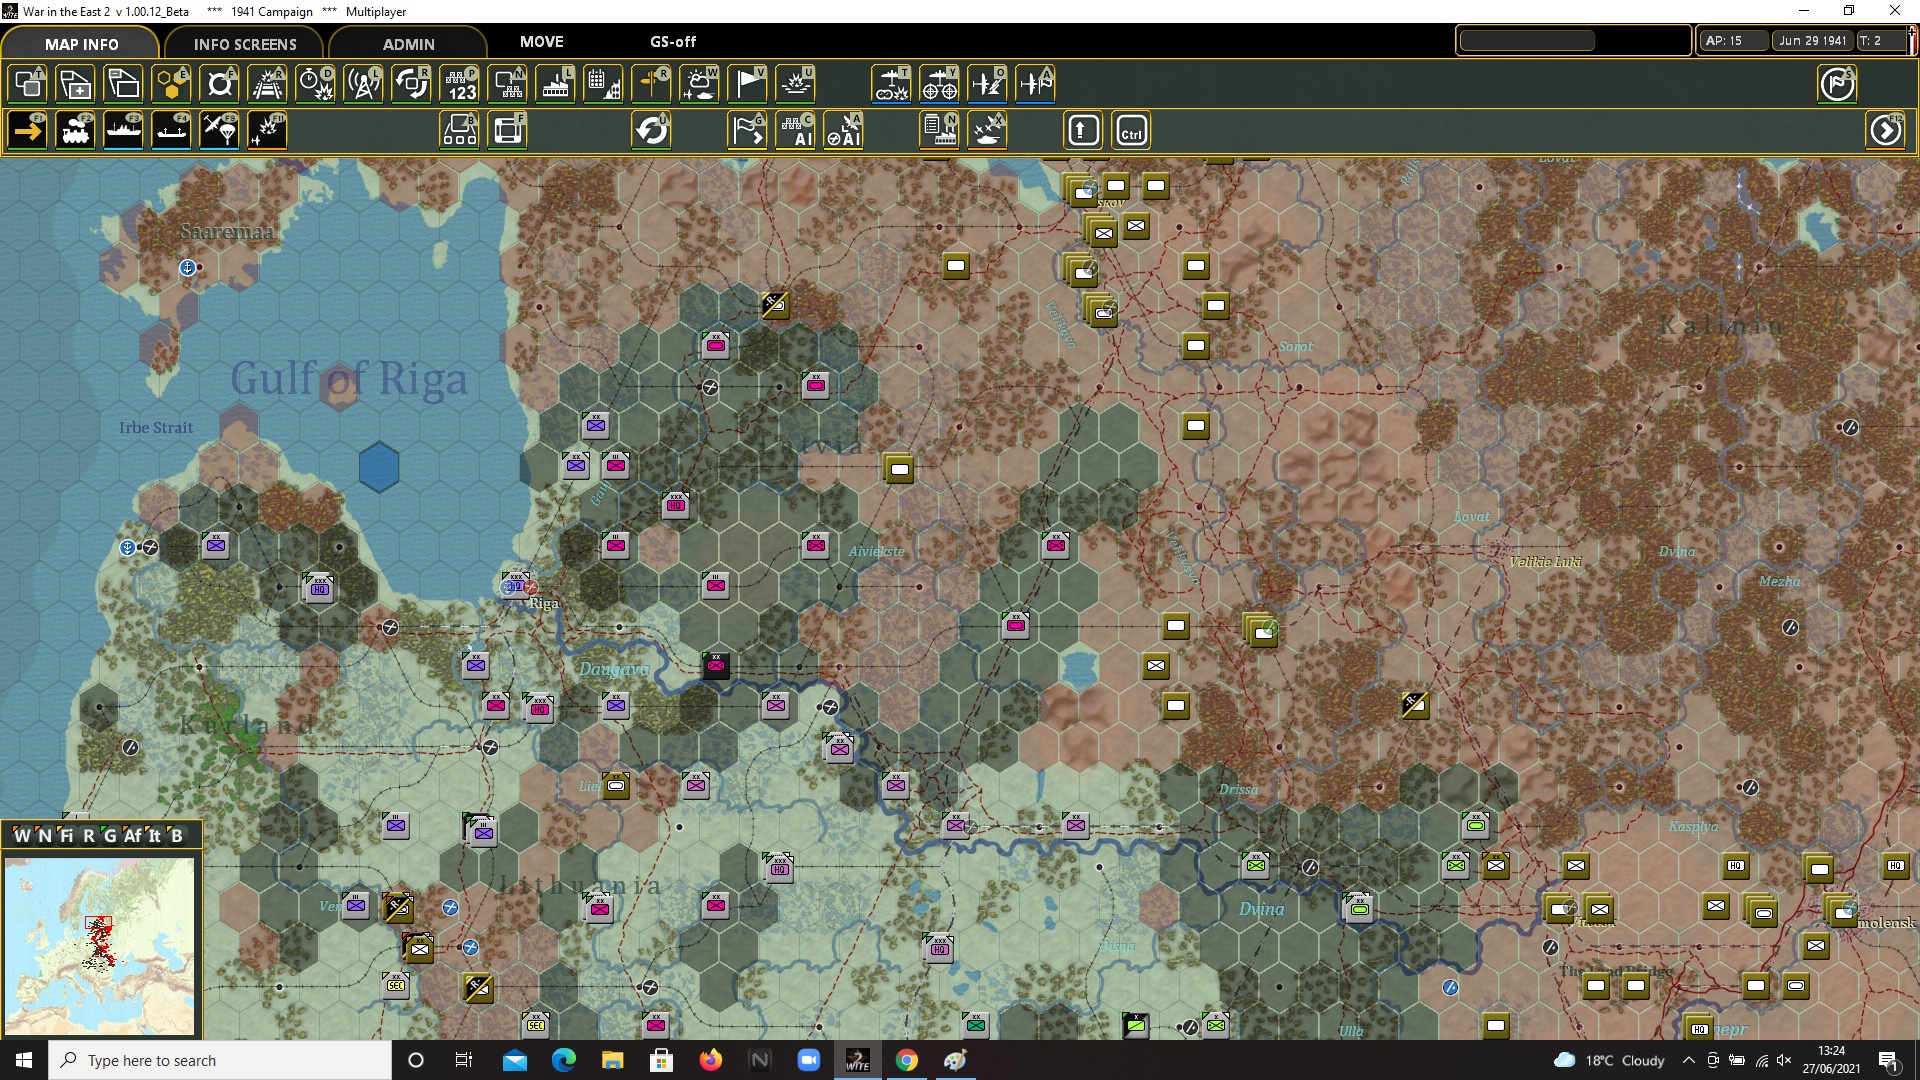Viewport: 1920px width, 1080px height.
Task: Toggle the G map zone jump button
Action: point(110,836)
